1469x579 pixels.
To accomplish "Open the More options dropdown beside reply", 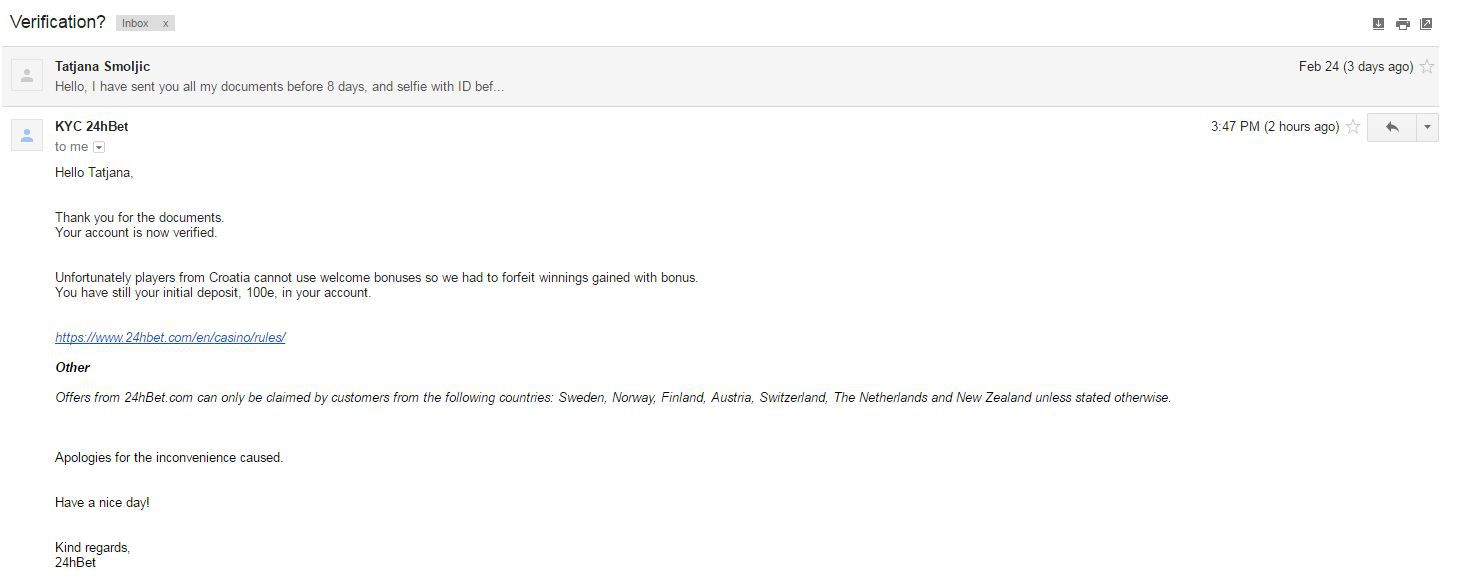I will [x=1427, y=127].
